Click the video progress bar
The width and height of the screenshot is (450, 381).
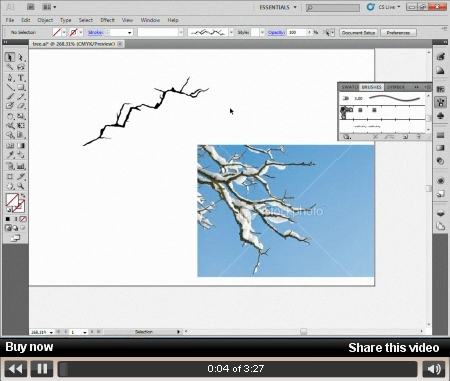point(237,369)
